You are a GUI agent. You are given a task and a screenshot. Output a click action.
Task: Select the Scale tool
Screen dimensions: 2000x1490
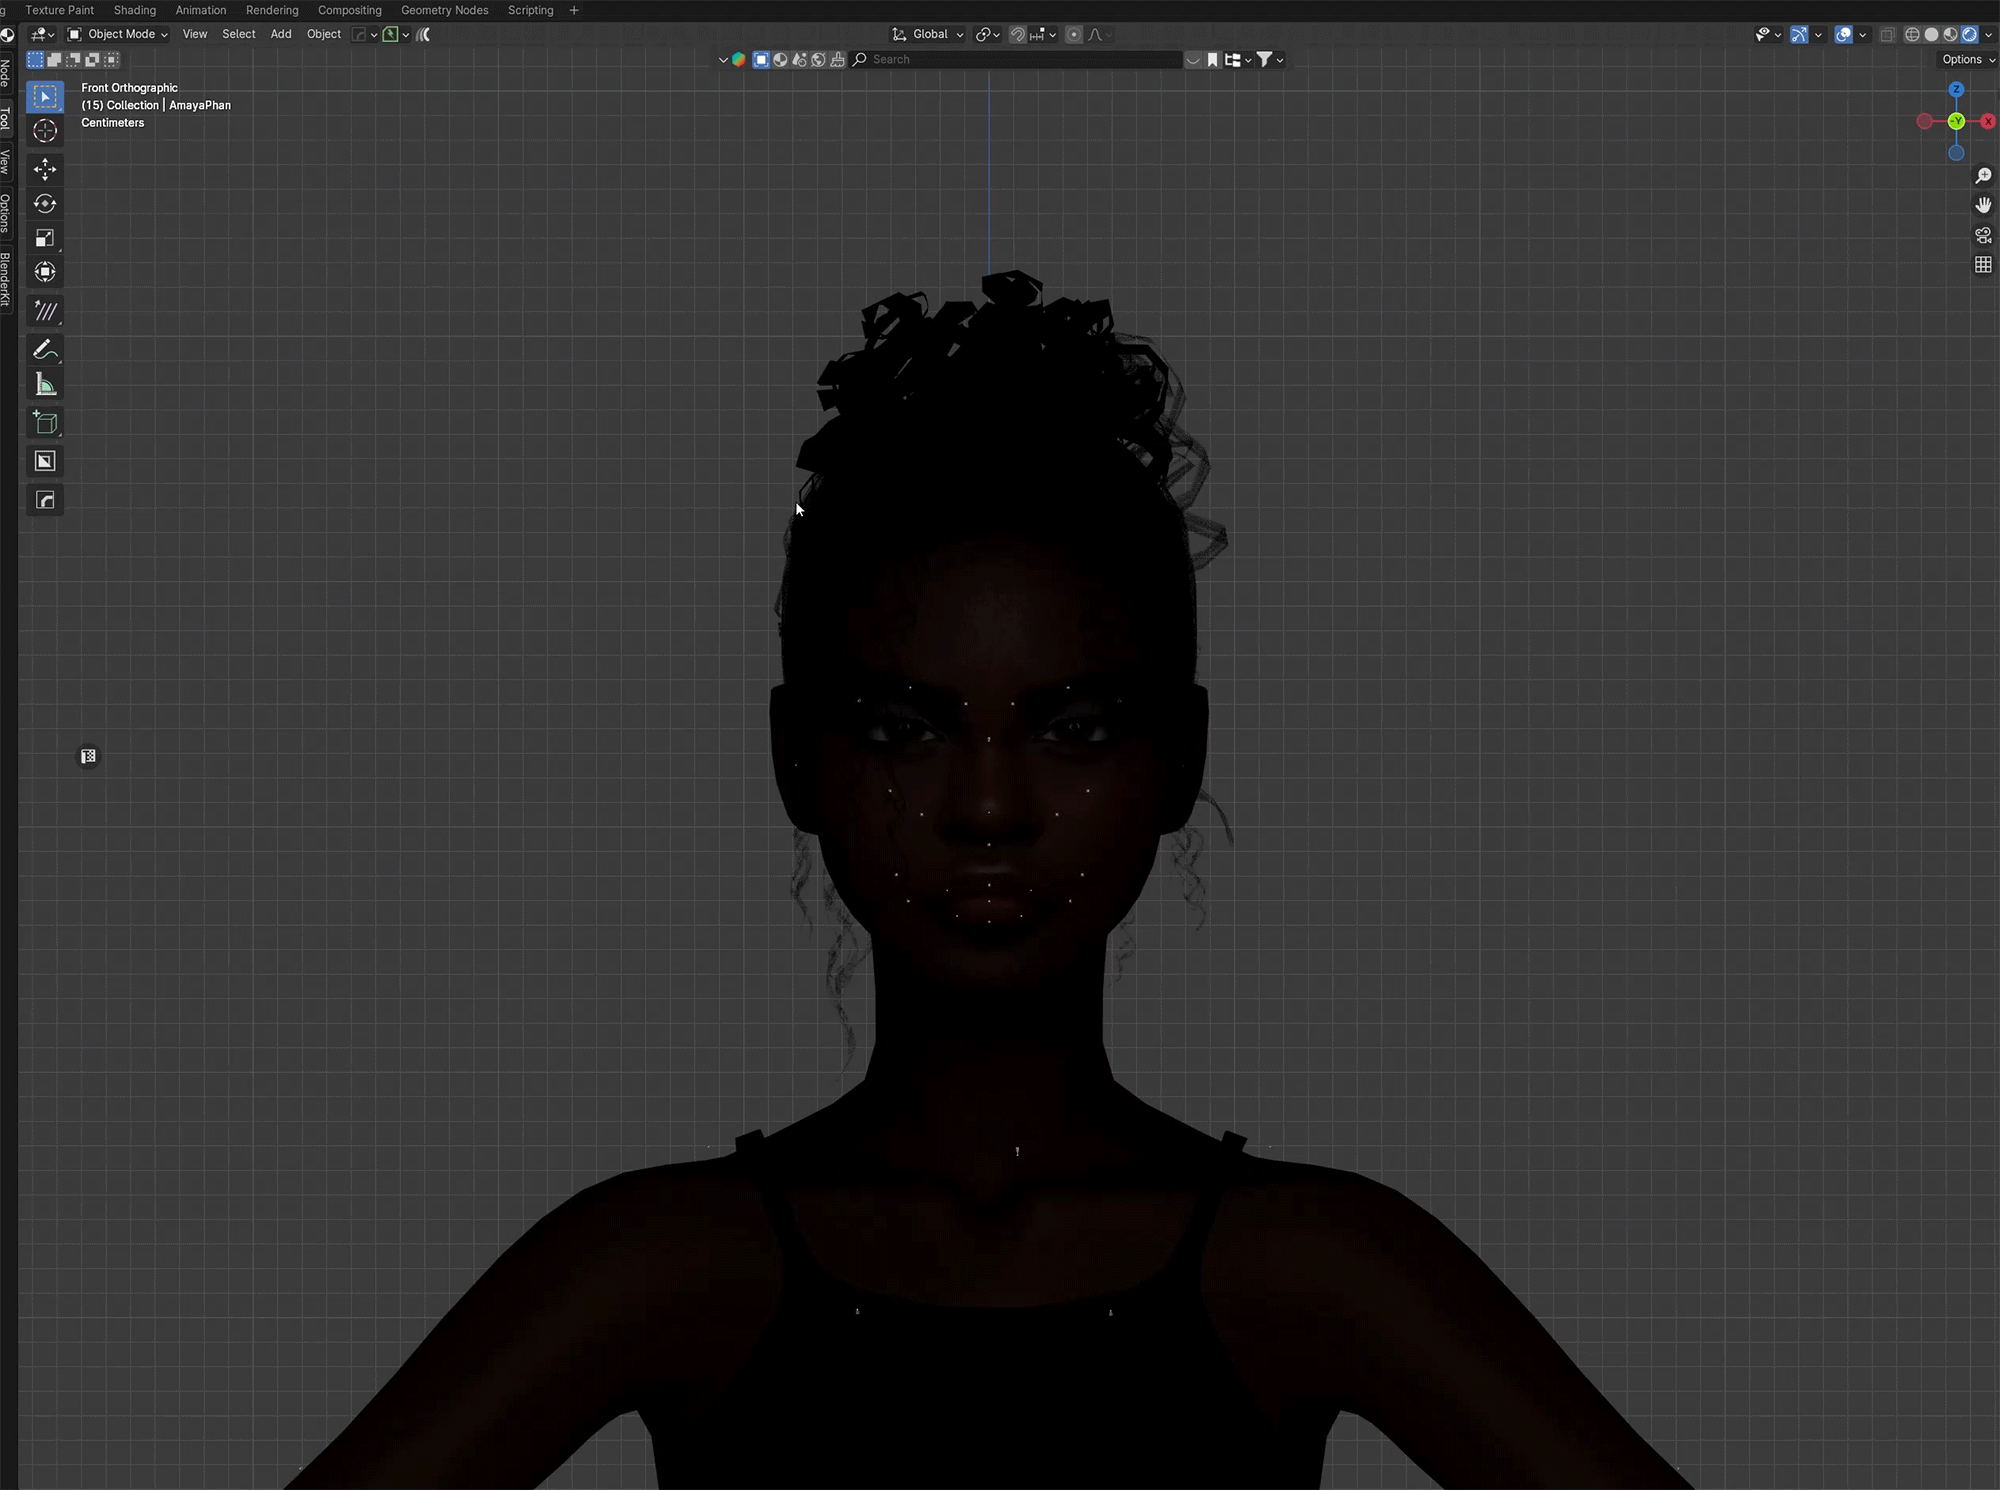pos(45,238)
